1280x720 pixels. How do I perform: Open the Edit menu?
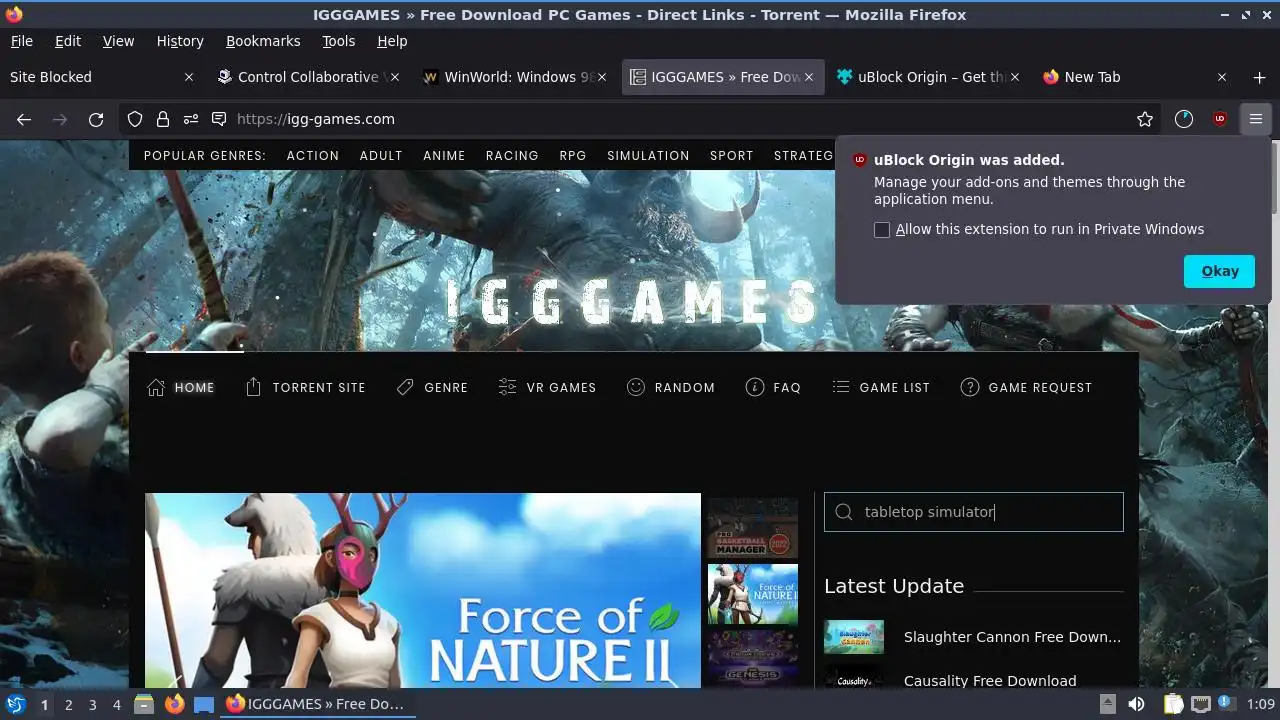tap(68, 41)
